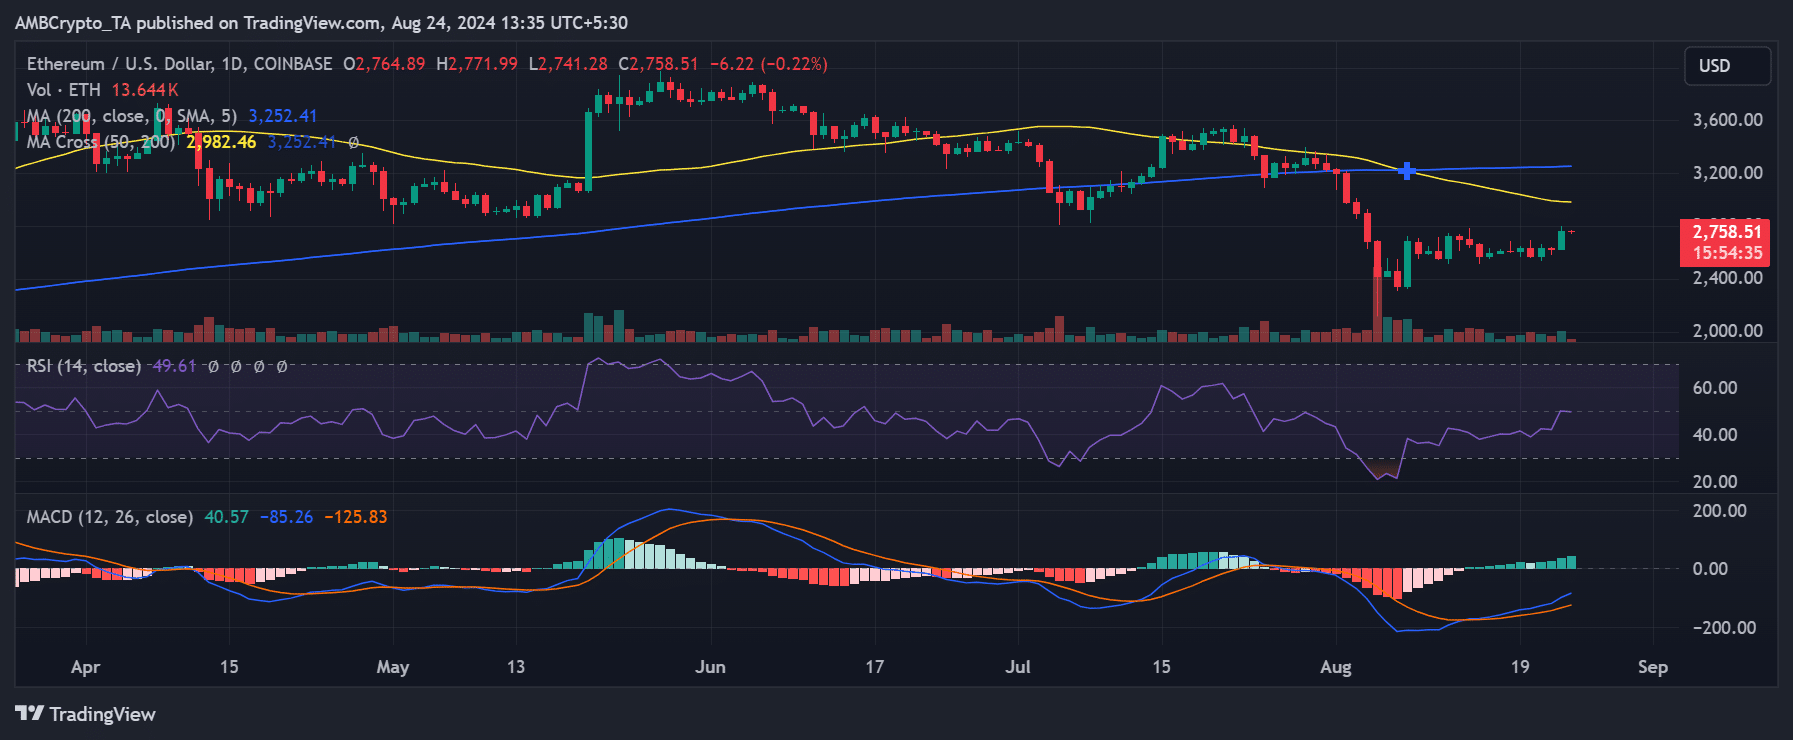
Task: Click the close price C2,758.51
Action: click(658, 64)
